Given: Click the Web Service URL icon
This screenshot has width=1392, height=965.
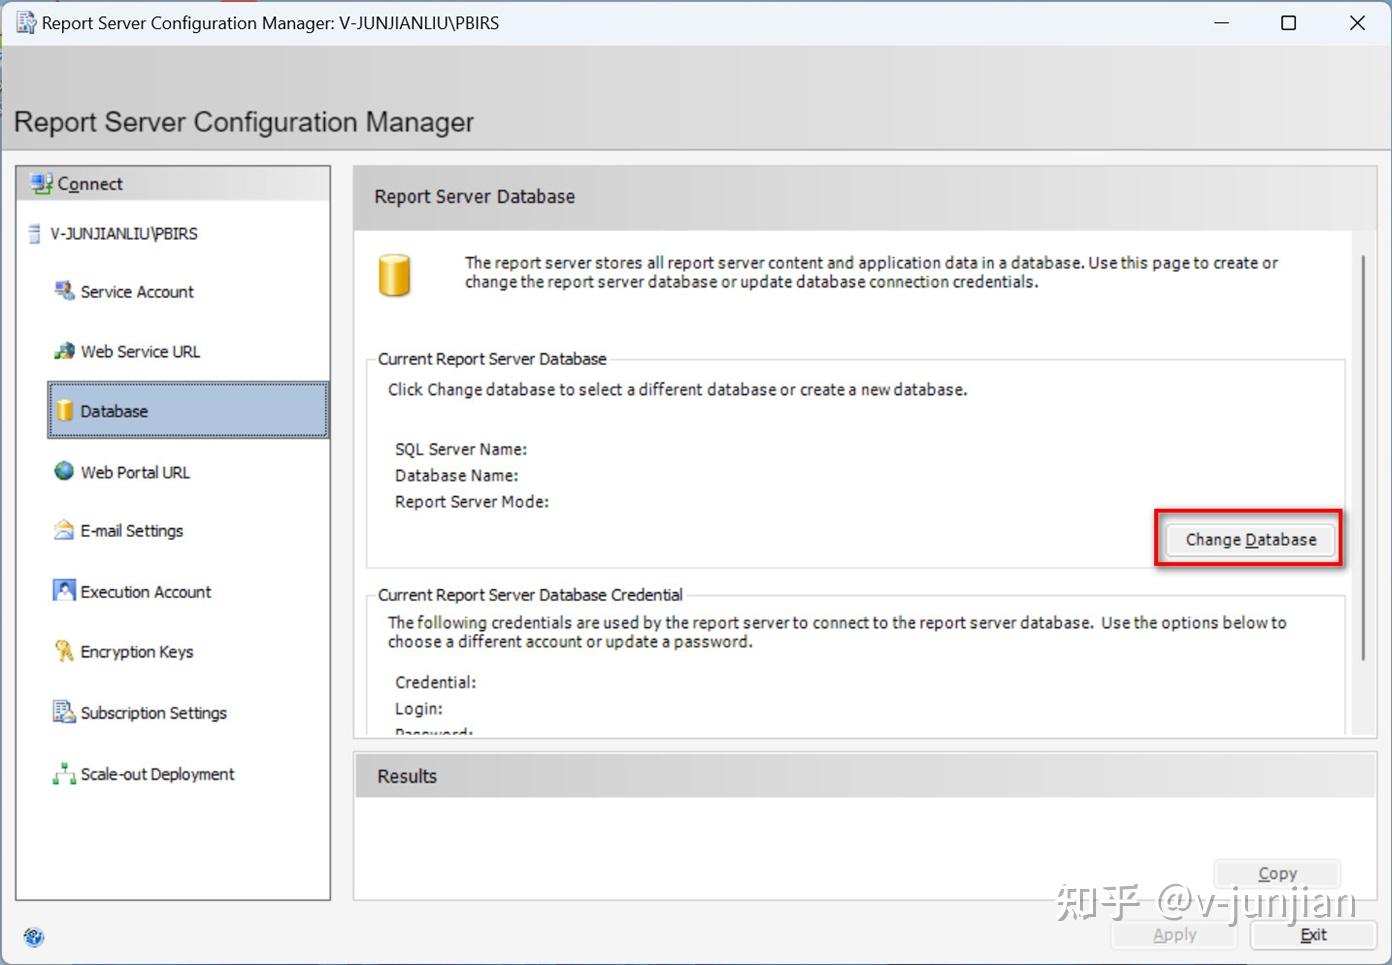Looking at the screenshot, I should pos(64,351).
